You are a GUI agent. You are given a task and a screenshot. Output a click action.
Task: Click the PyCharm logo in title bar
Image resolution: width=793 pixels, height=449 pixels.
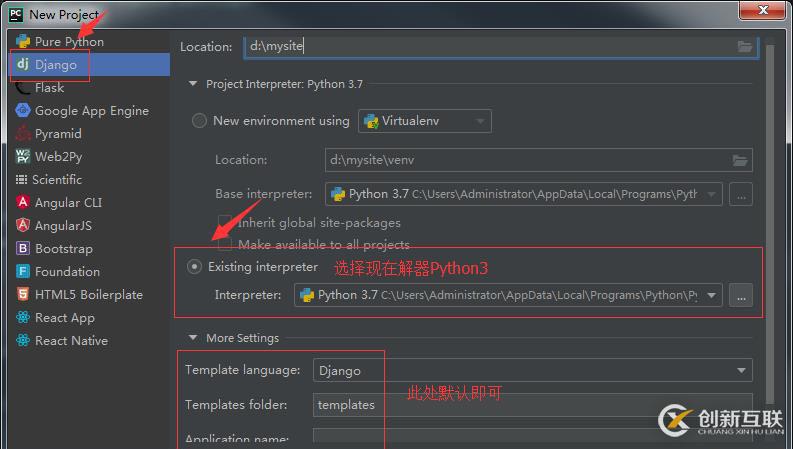[16, 14]
